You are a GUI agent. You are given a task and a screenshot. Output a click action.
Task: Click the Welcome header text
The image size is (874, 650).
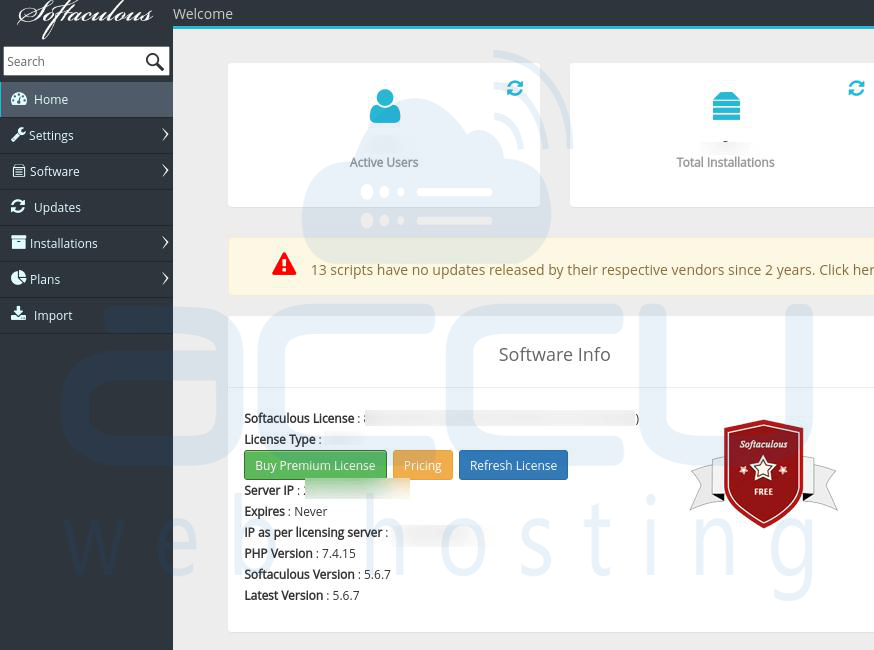click(203, 14)
